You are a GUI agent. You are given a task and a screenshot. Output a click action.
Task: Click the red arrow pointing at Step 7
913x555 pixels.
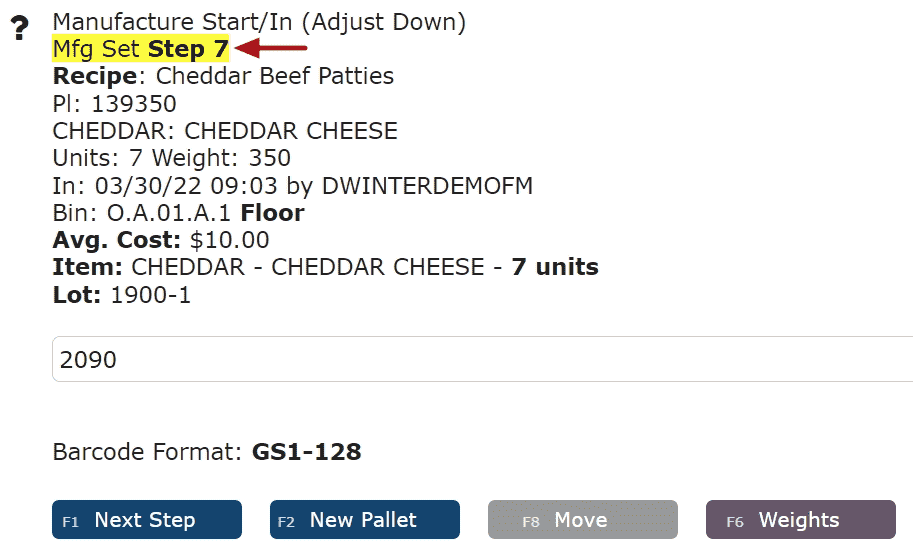271,48
